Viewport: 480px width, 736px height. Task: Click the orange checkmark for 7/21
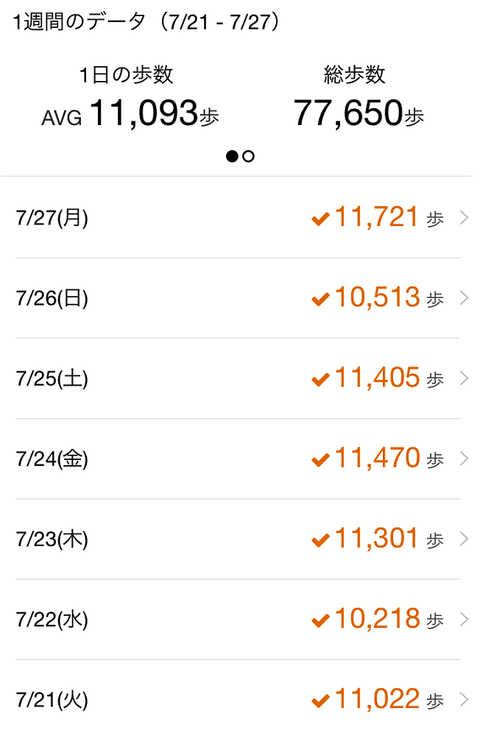pyautogui.click(x=320, y=701)
